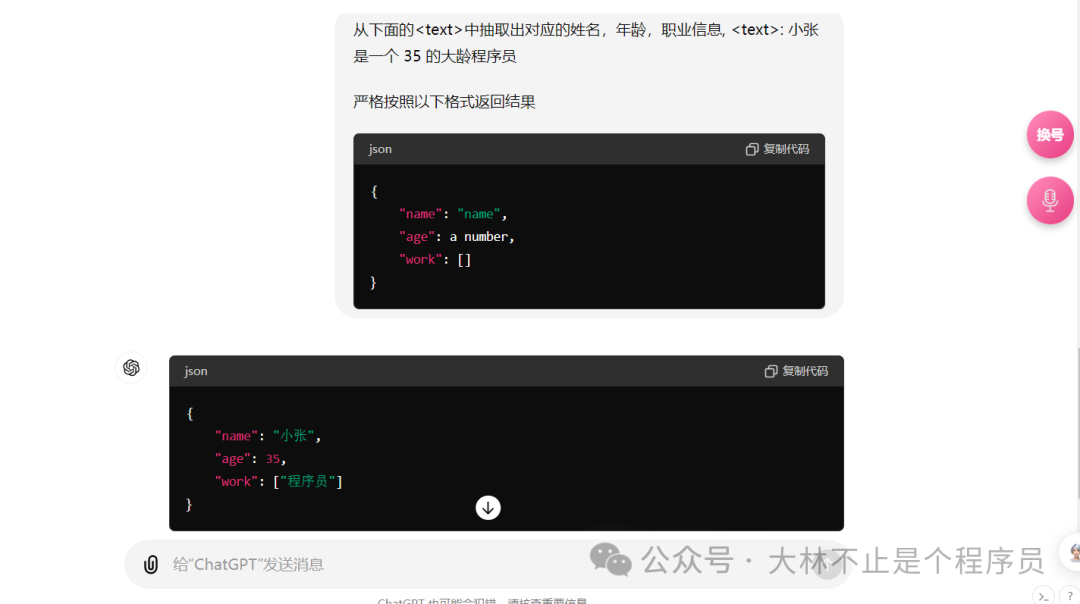The width and height of the screenshot is (1080, 604).
Task: Open the terminal-style icon at the bottom right
Action: (1043, 596)
